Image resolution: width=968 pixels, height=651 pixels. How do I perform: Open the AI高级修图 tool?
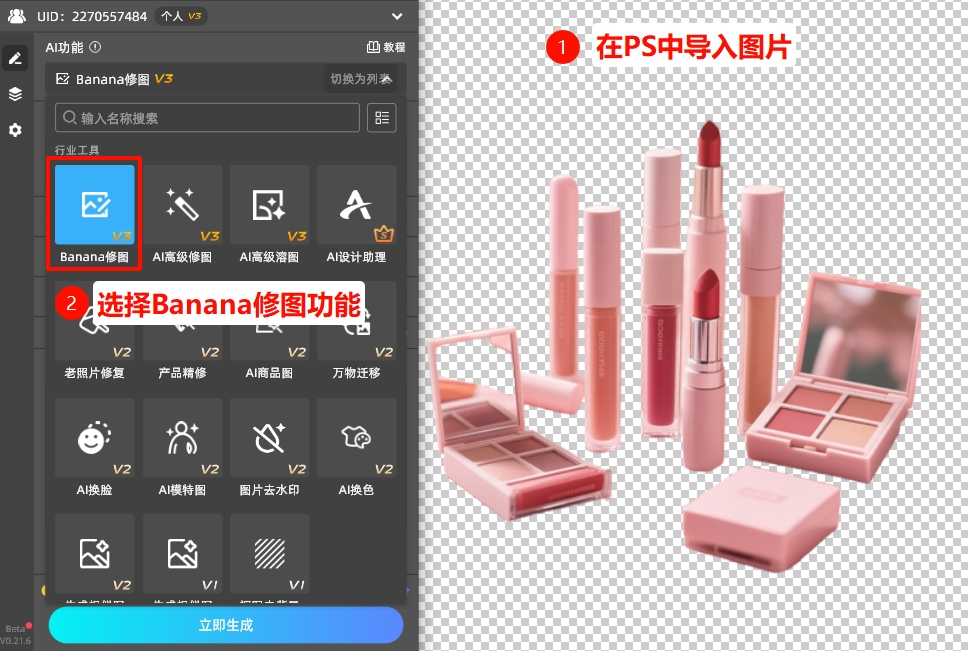click(x=181, y=205)
